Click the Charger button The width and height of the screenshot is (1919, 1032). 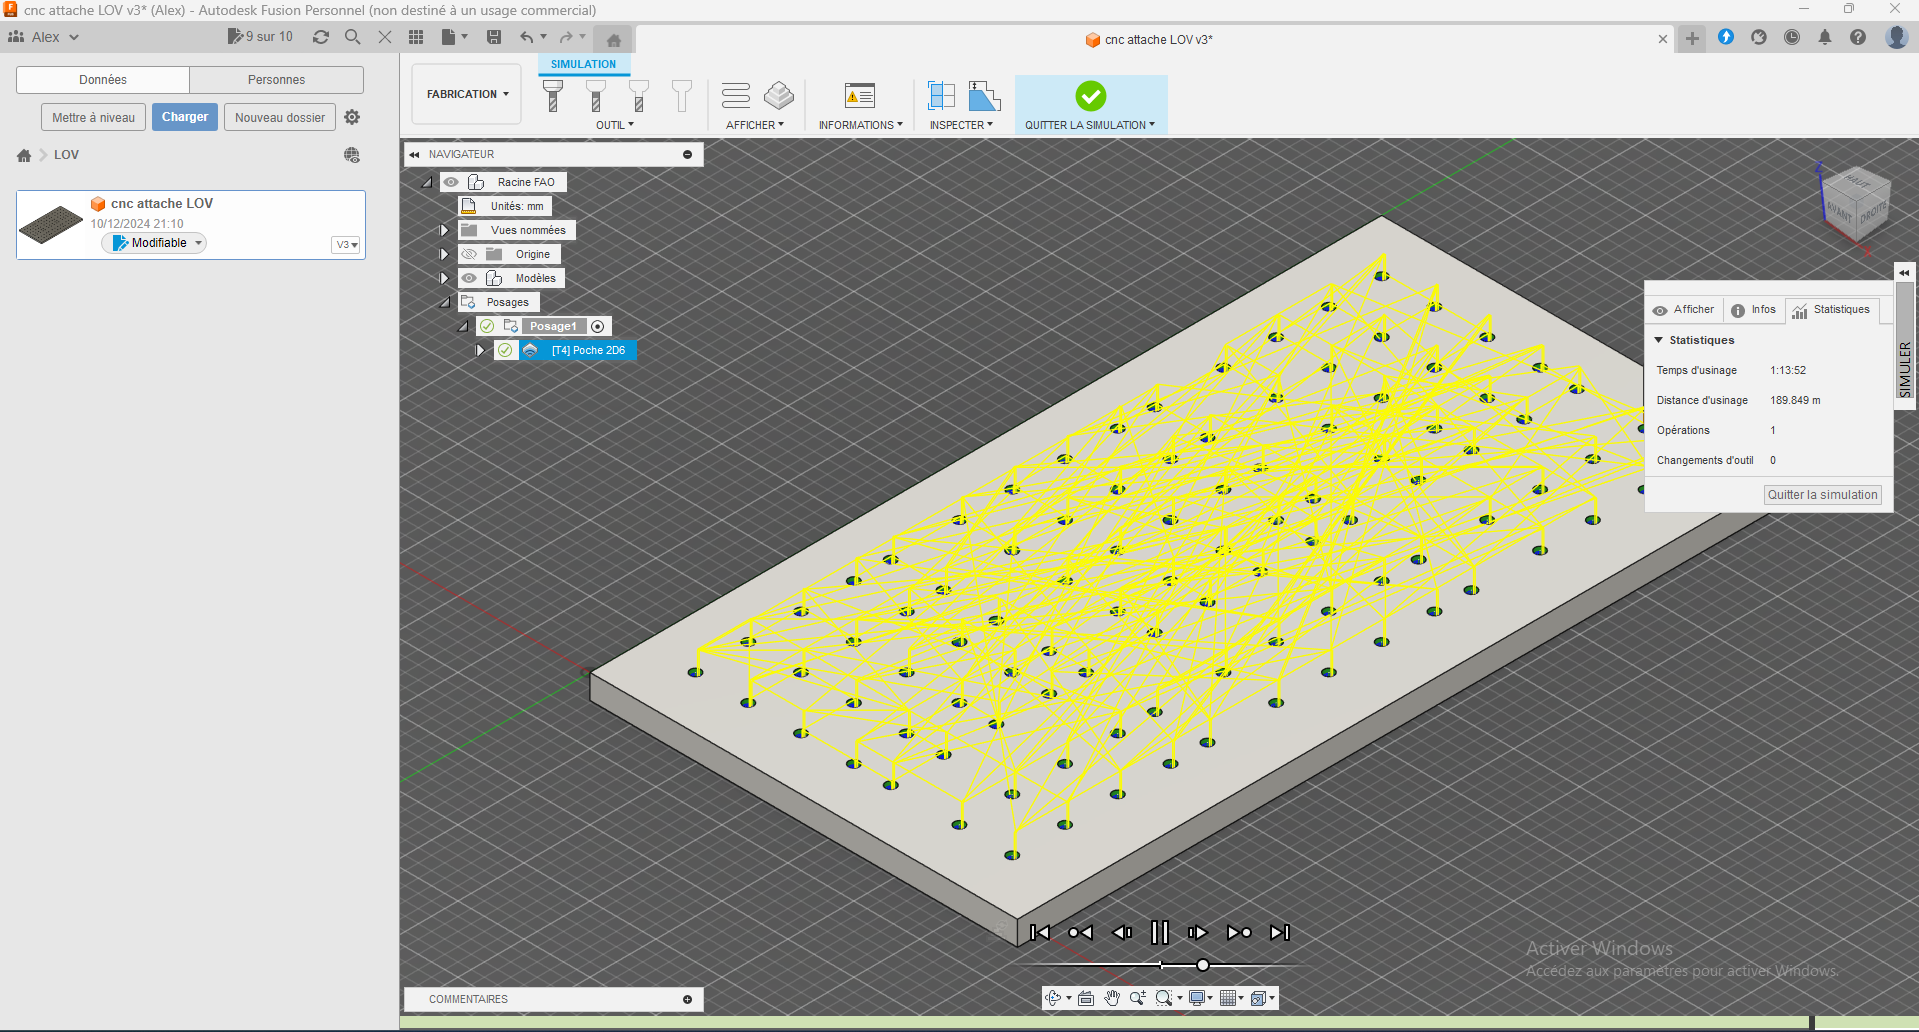click(185, 117)
